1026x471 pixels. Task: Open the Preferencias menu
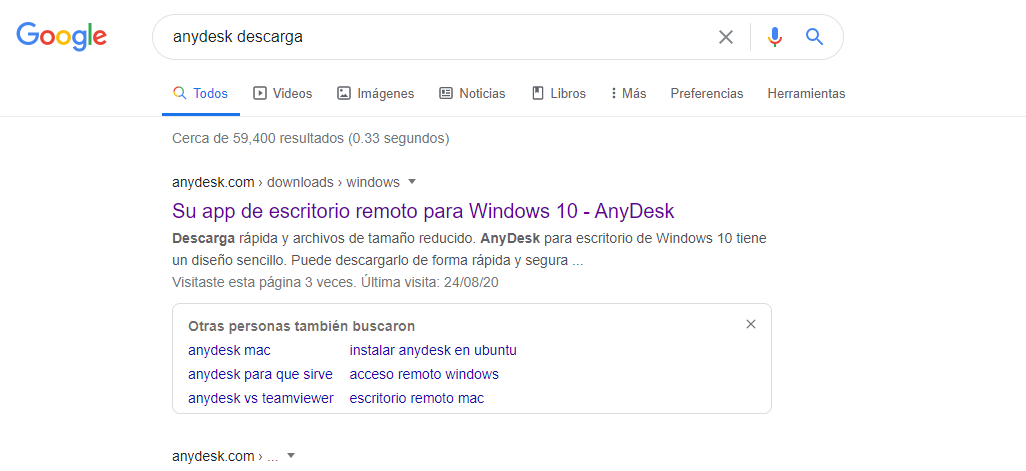(707, 93)
